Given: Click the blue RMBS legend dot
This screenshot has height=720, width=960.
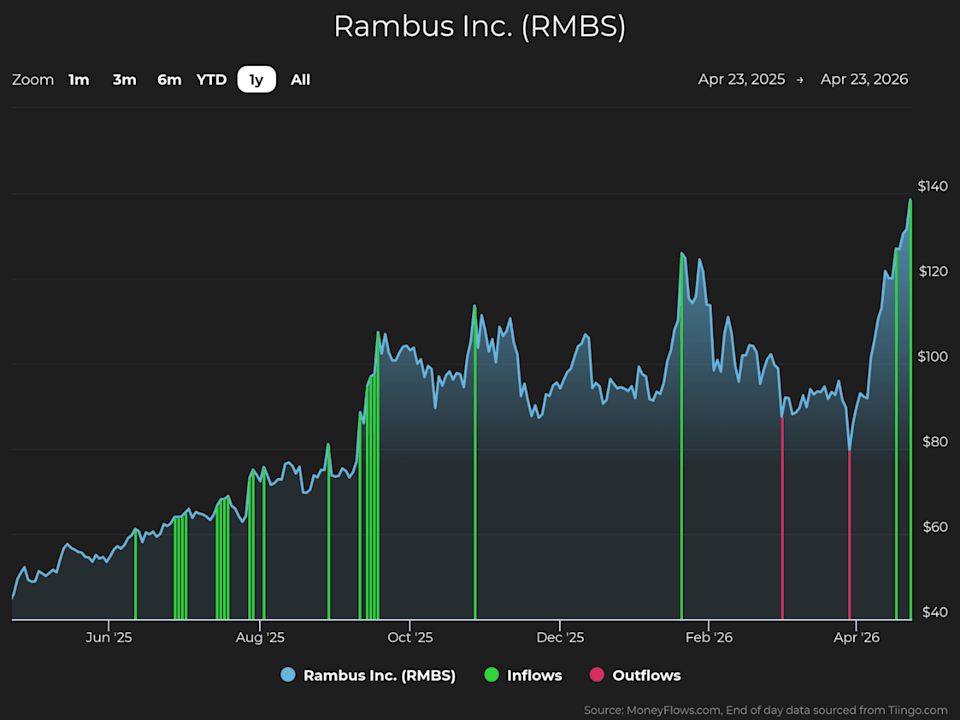Looking at the screenshot, I should 289,675.
